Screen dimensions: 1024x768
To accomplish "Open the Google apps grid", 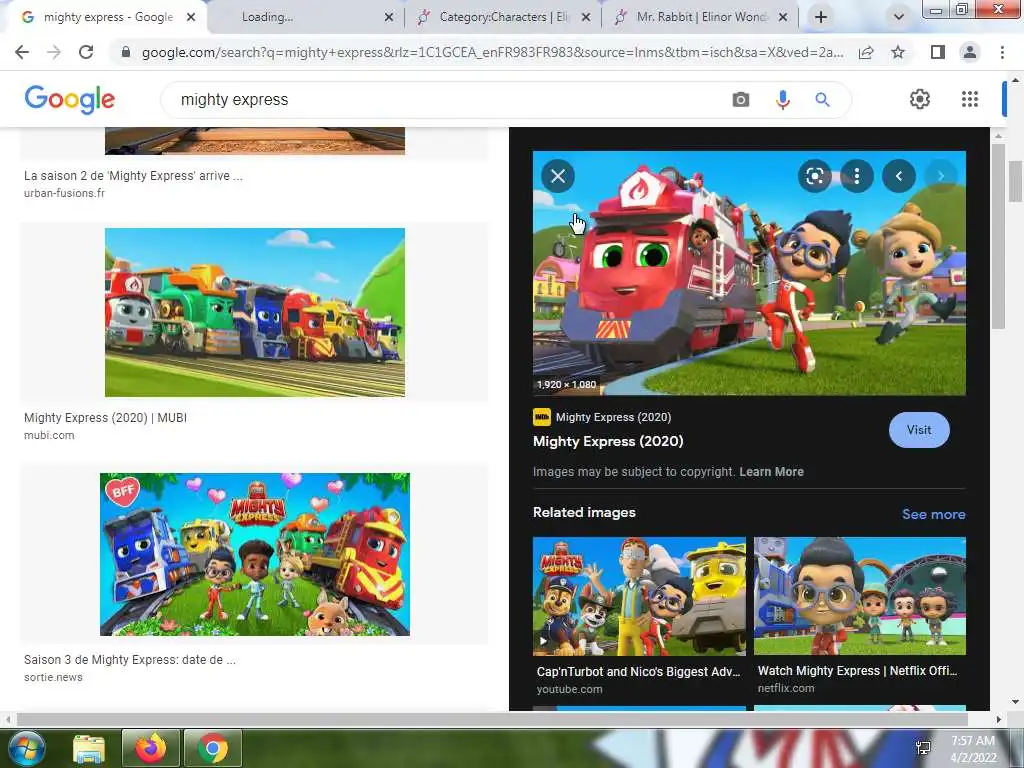I will point(970,99).
